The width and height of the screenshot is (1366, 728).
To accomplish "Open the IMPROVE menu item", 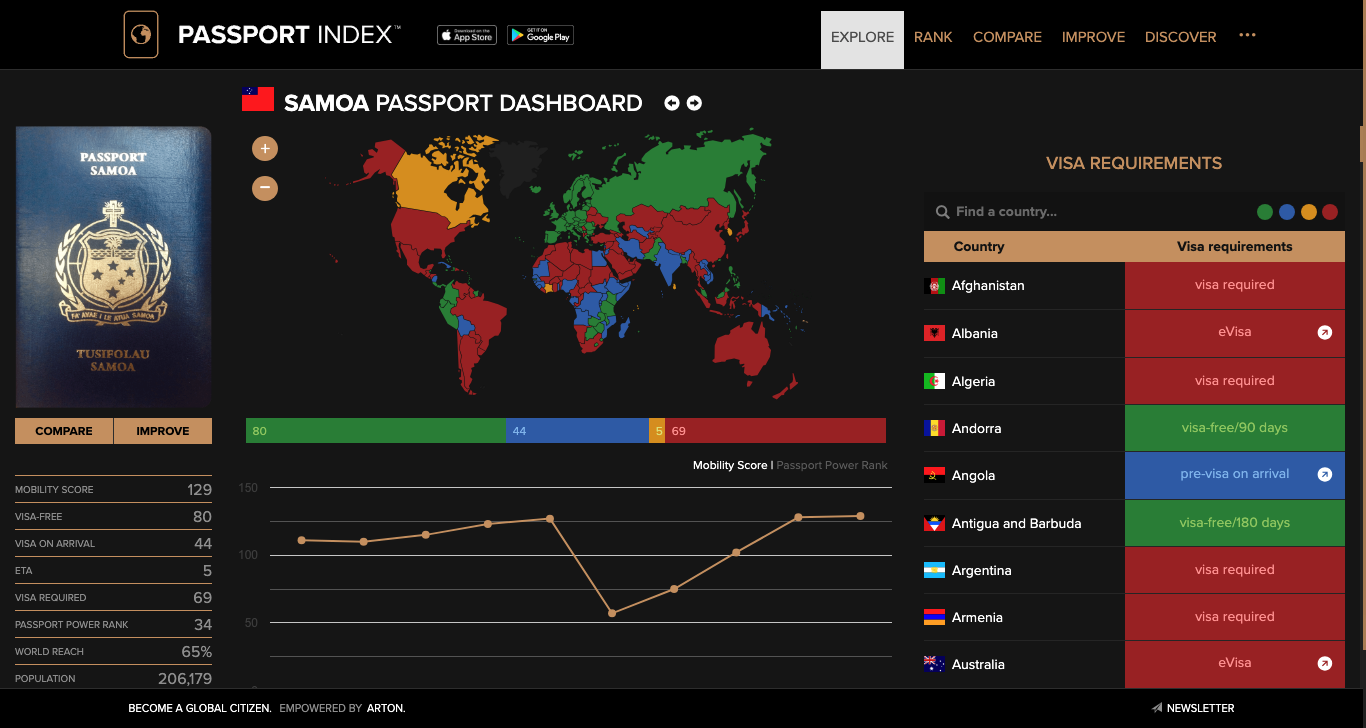I will point(1093,37).
